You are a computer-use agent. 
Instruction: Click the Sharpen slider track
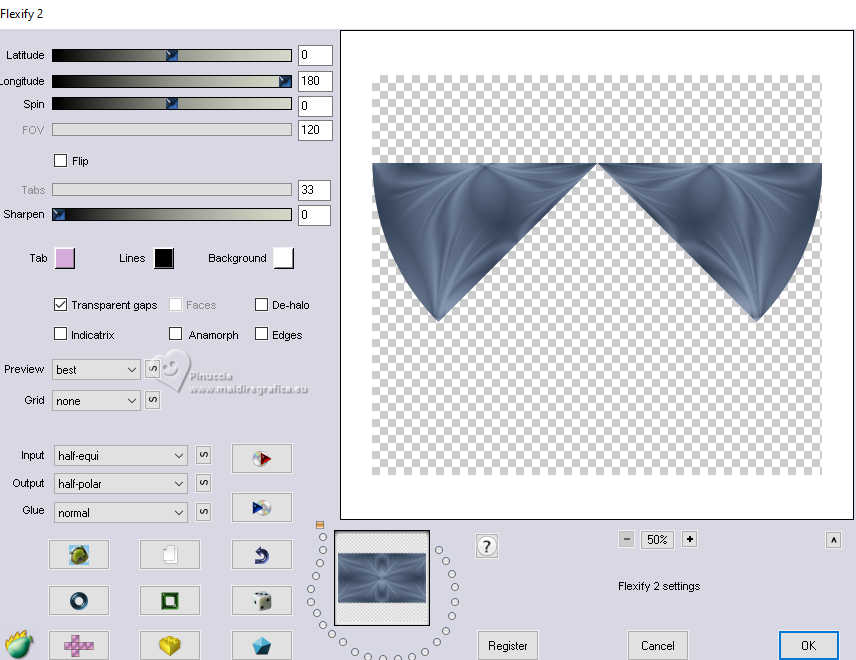[x=172, y=215]
